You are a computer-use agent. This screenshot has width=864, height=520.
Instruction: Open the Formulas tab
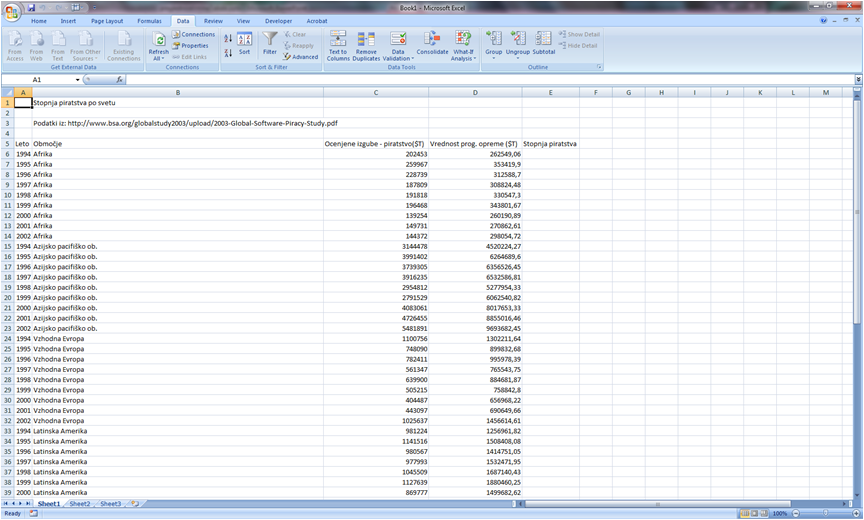point(149,21)
